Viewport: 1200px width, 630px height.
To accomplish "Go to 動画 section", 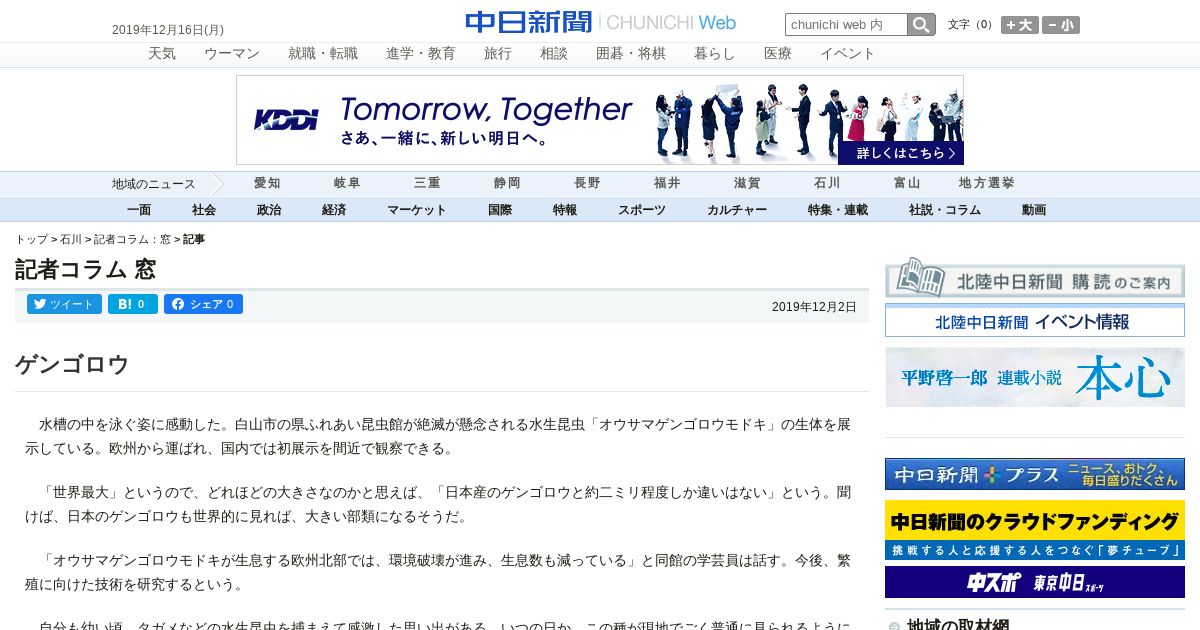I will point(1034,210).
